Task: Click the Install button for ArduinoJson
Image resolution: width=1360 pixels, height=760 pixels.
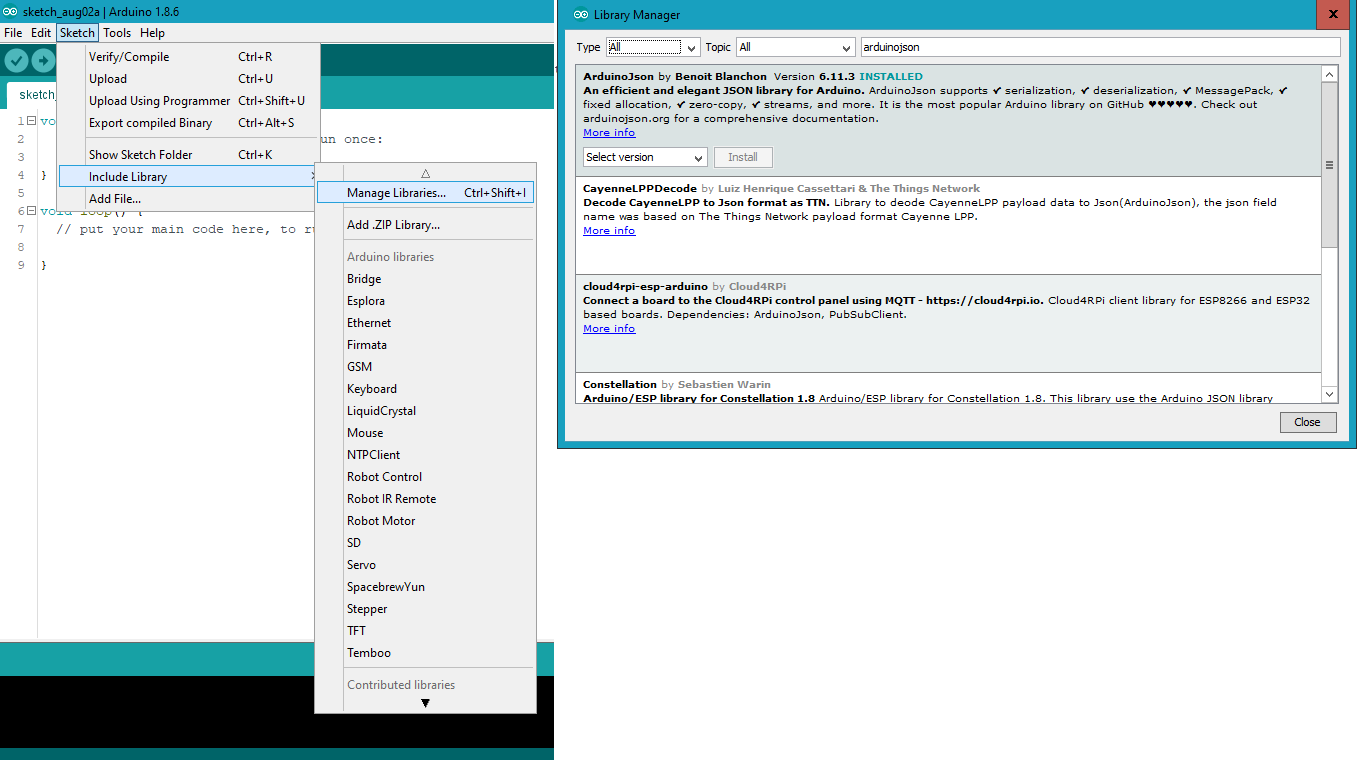Action: pos(743,157)
